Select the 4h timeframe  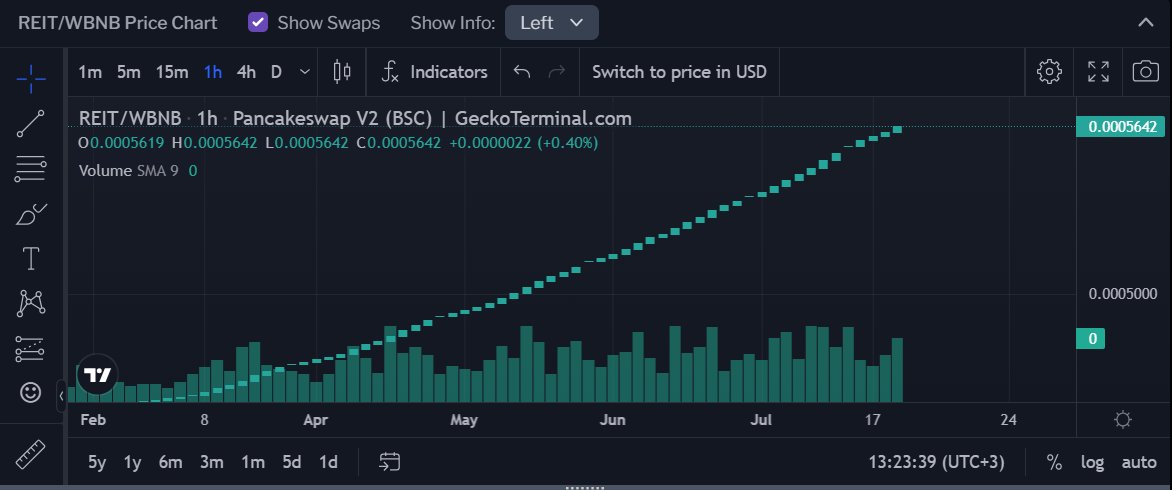246,72
